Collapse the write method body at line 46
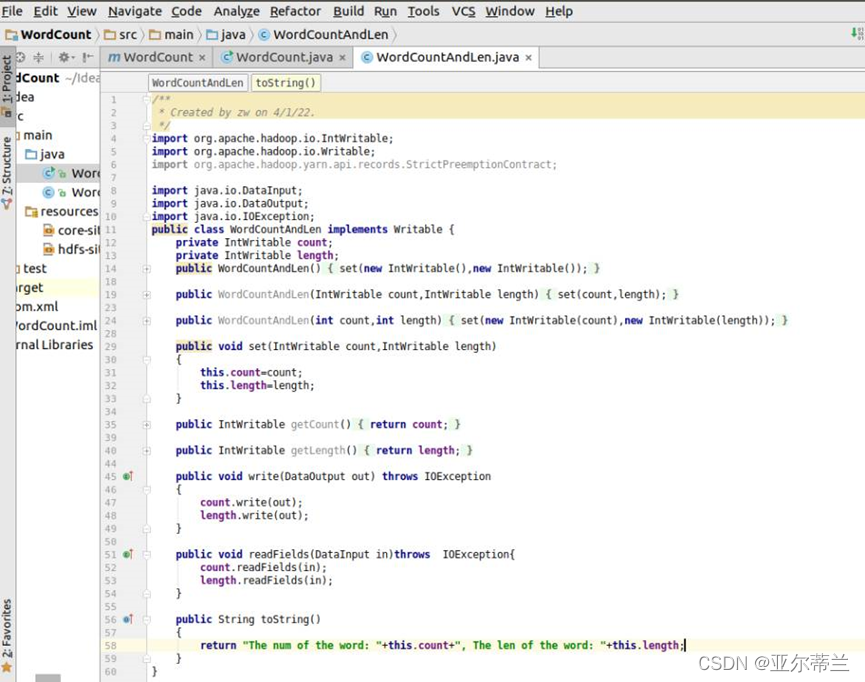This screenshot has height=682, width=865. (147, 489)
